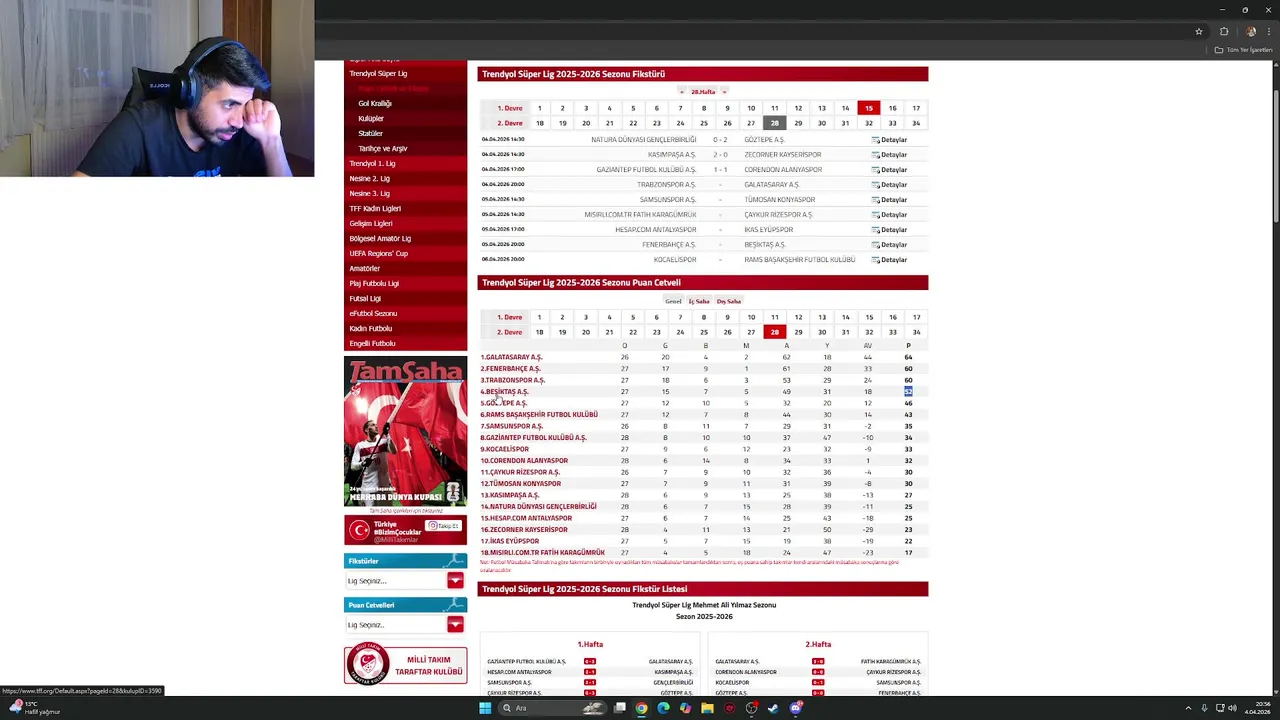Open Tarihçe ve Arşiv in the sidebar
Viewport: 1280px width, 720px height.
(383, 149)
